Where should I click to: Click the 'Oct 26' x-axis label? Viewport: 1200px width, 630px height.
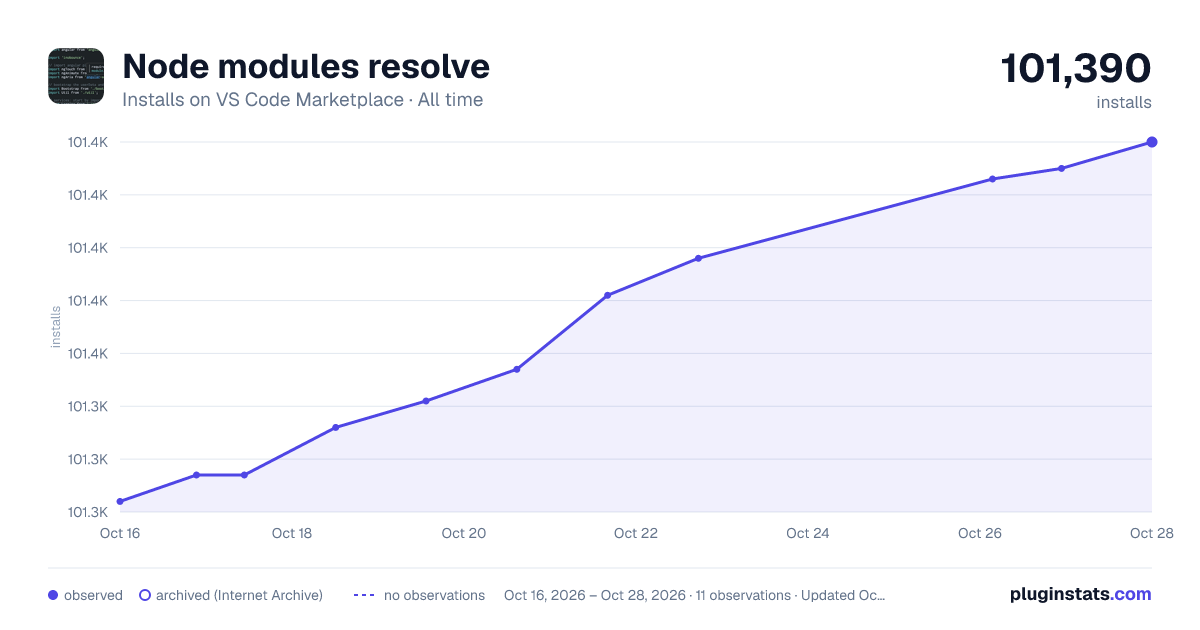click(x=980, y=533)
